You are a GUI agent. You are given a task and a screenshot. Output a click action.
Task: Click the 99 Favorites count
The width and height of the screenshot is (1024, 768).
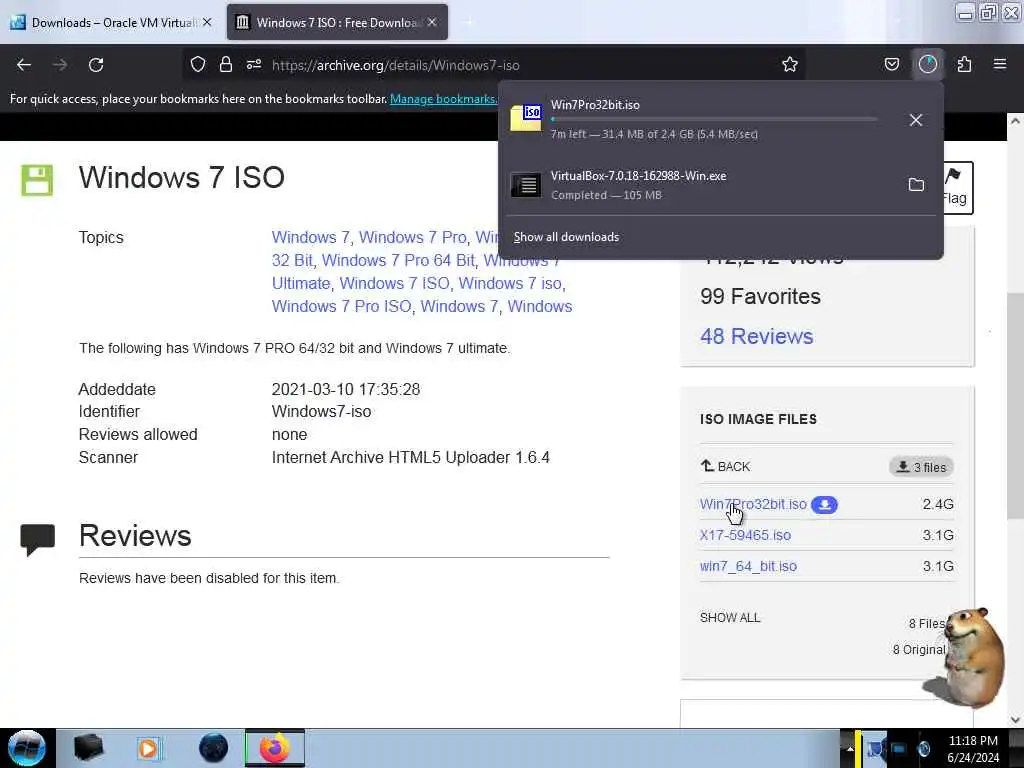(x=760, y=296)
